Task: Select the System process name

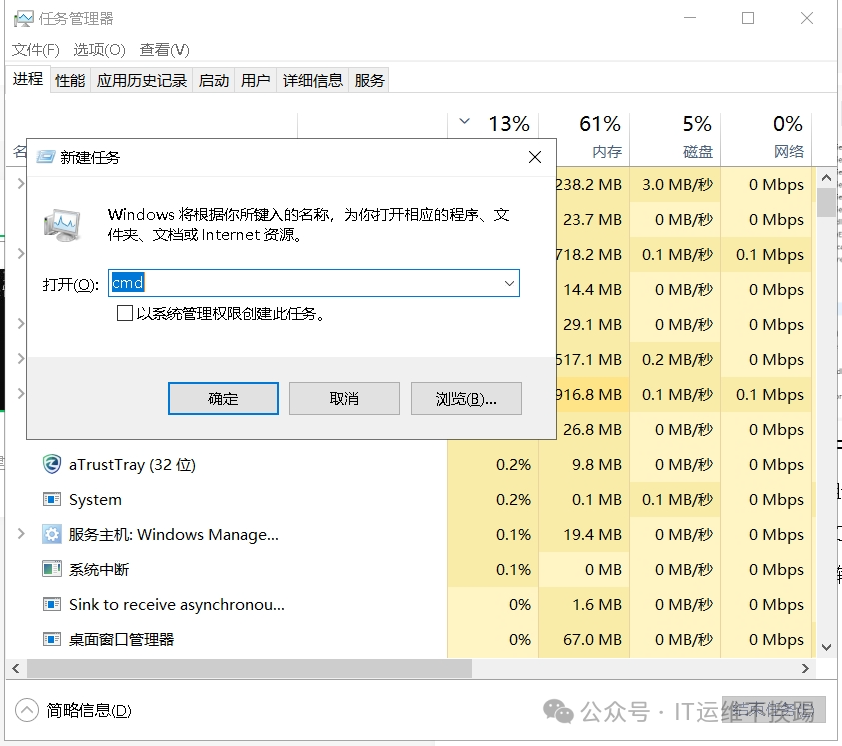Action: click(x=95, y=499)
